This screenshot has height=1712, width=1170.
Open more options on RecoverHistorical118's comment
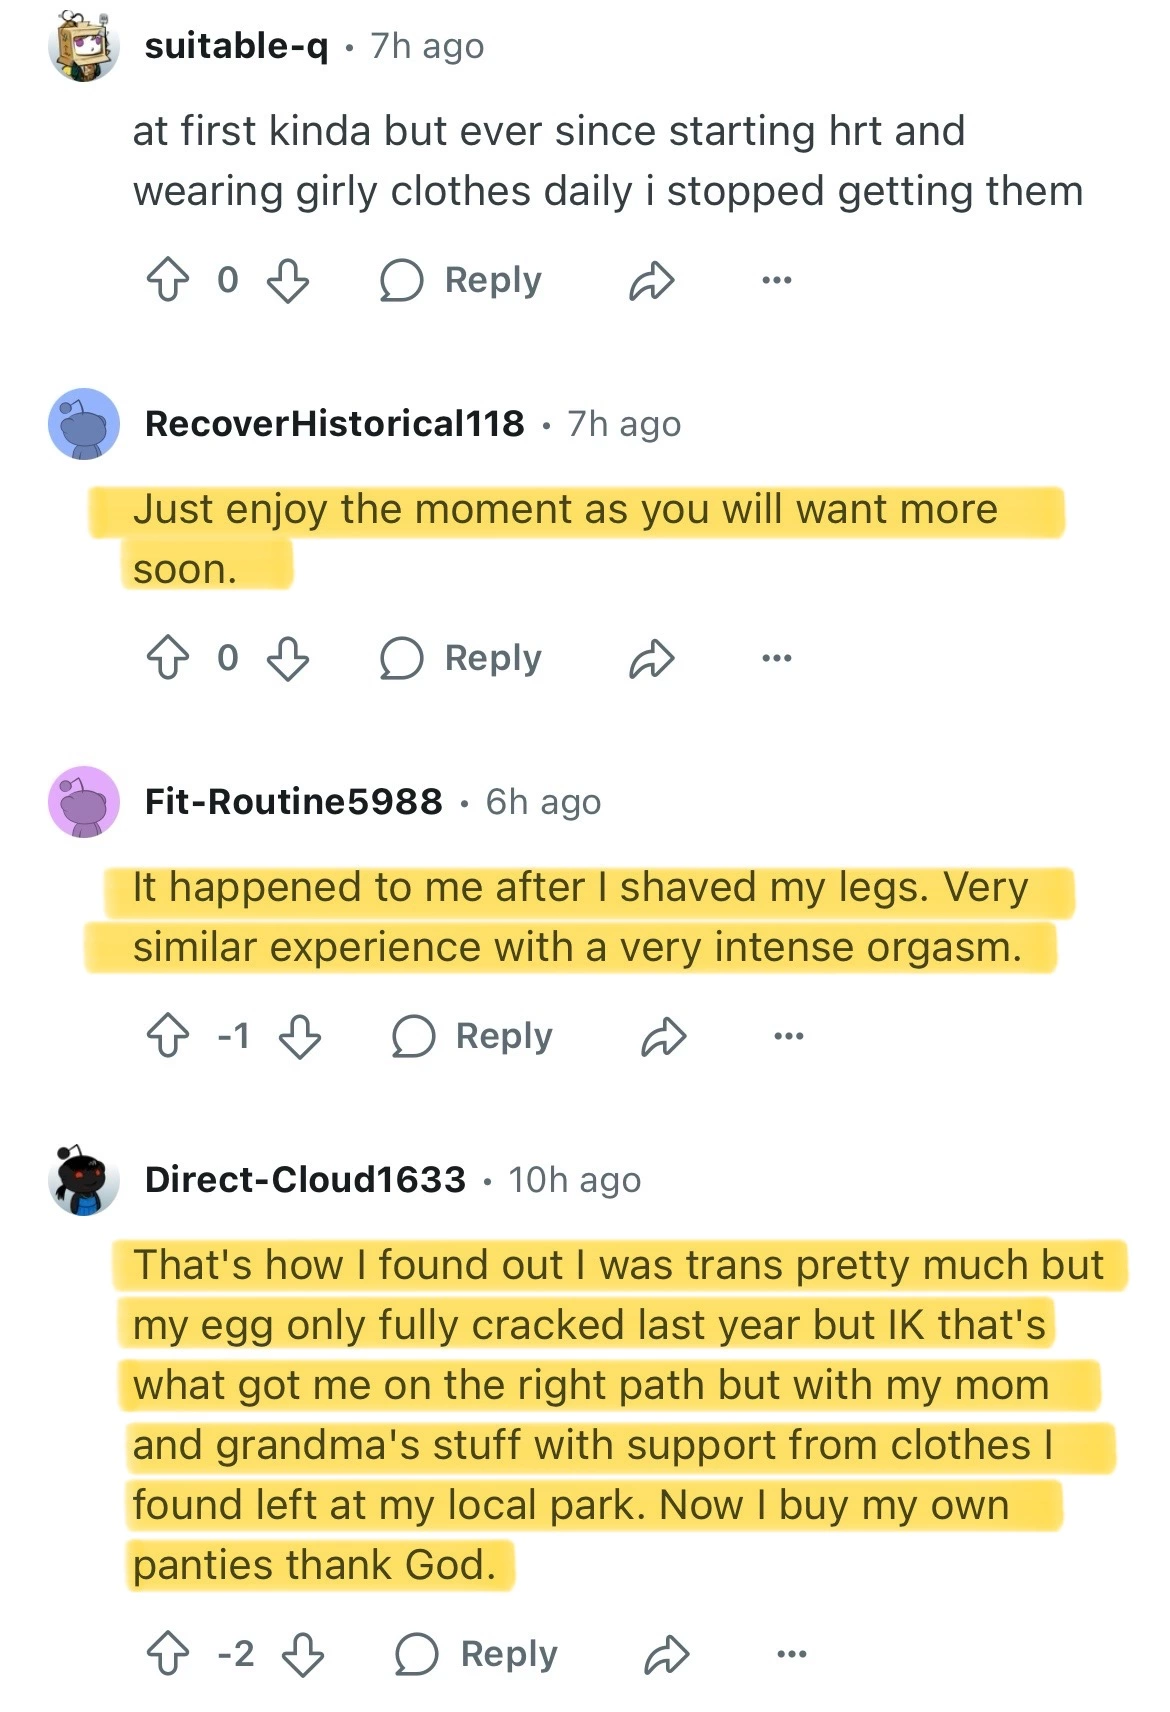click(x=777, y=658)
